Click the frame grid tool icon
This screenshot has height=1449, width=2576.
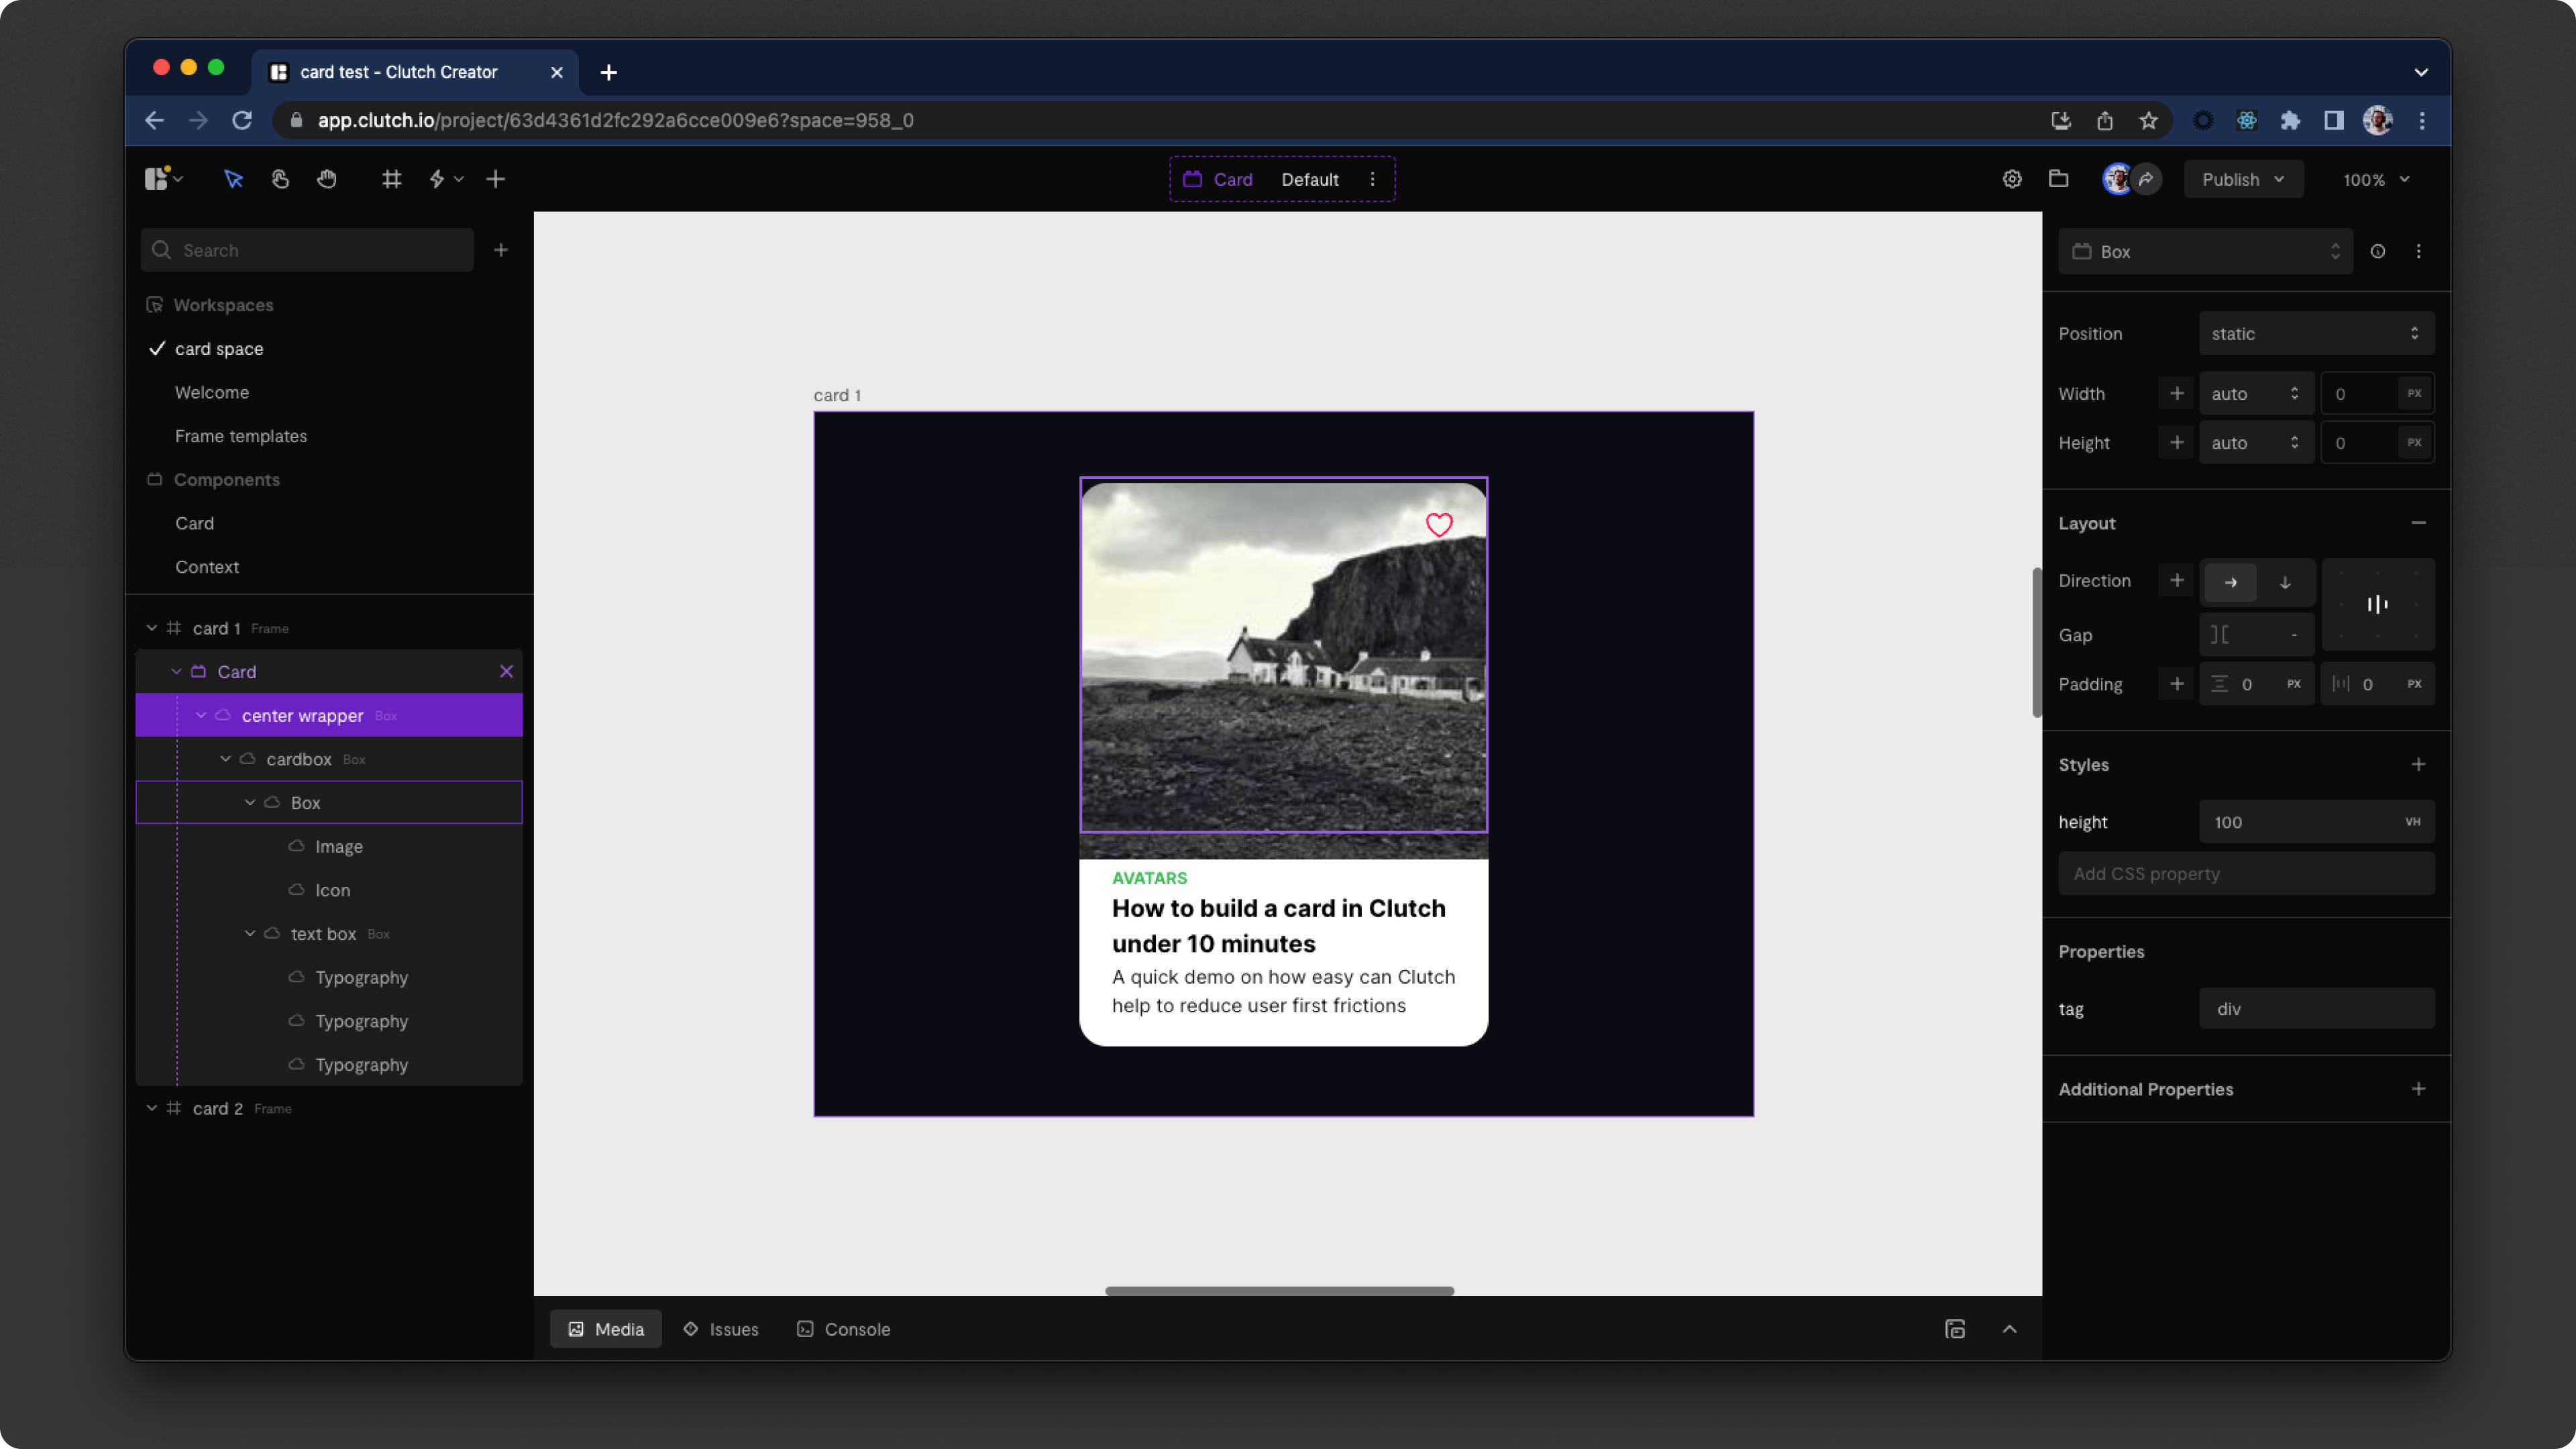click(392, 179)
